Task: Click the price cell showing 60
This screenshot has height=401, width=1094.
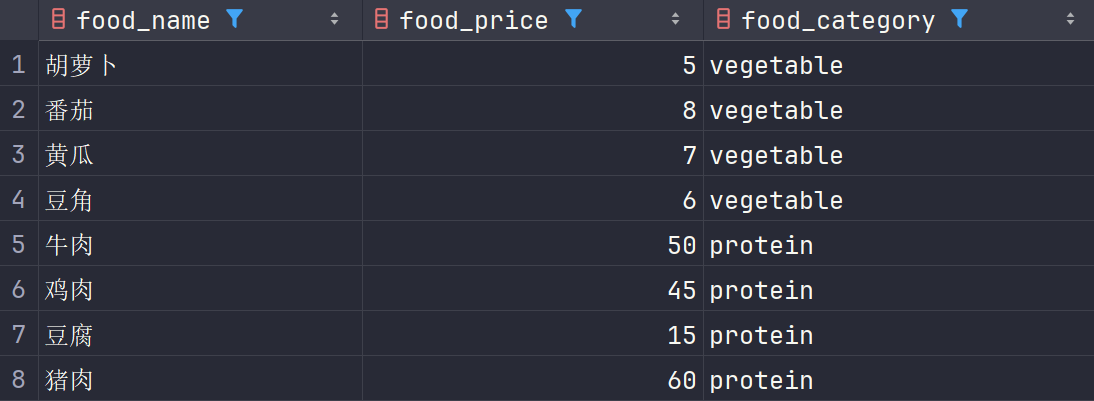Action: [681, 380]
